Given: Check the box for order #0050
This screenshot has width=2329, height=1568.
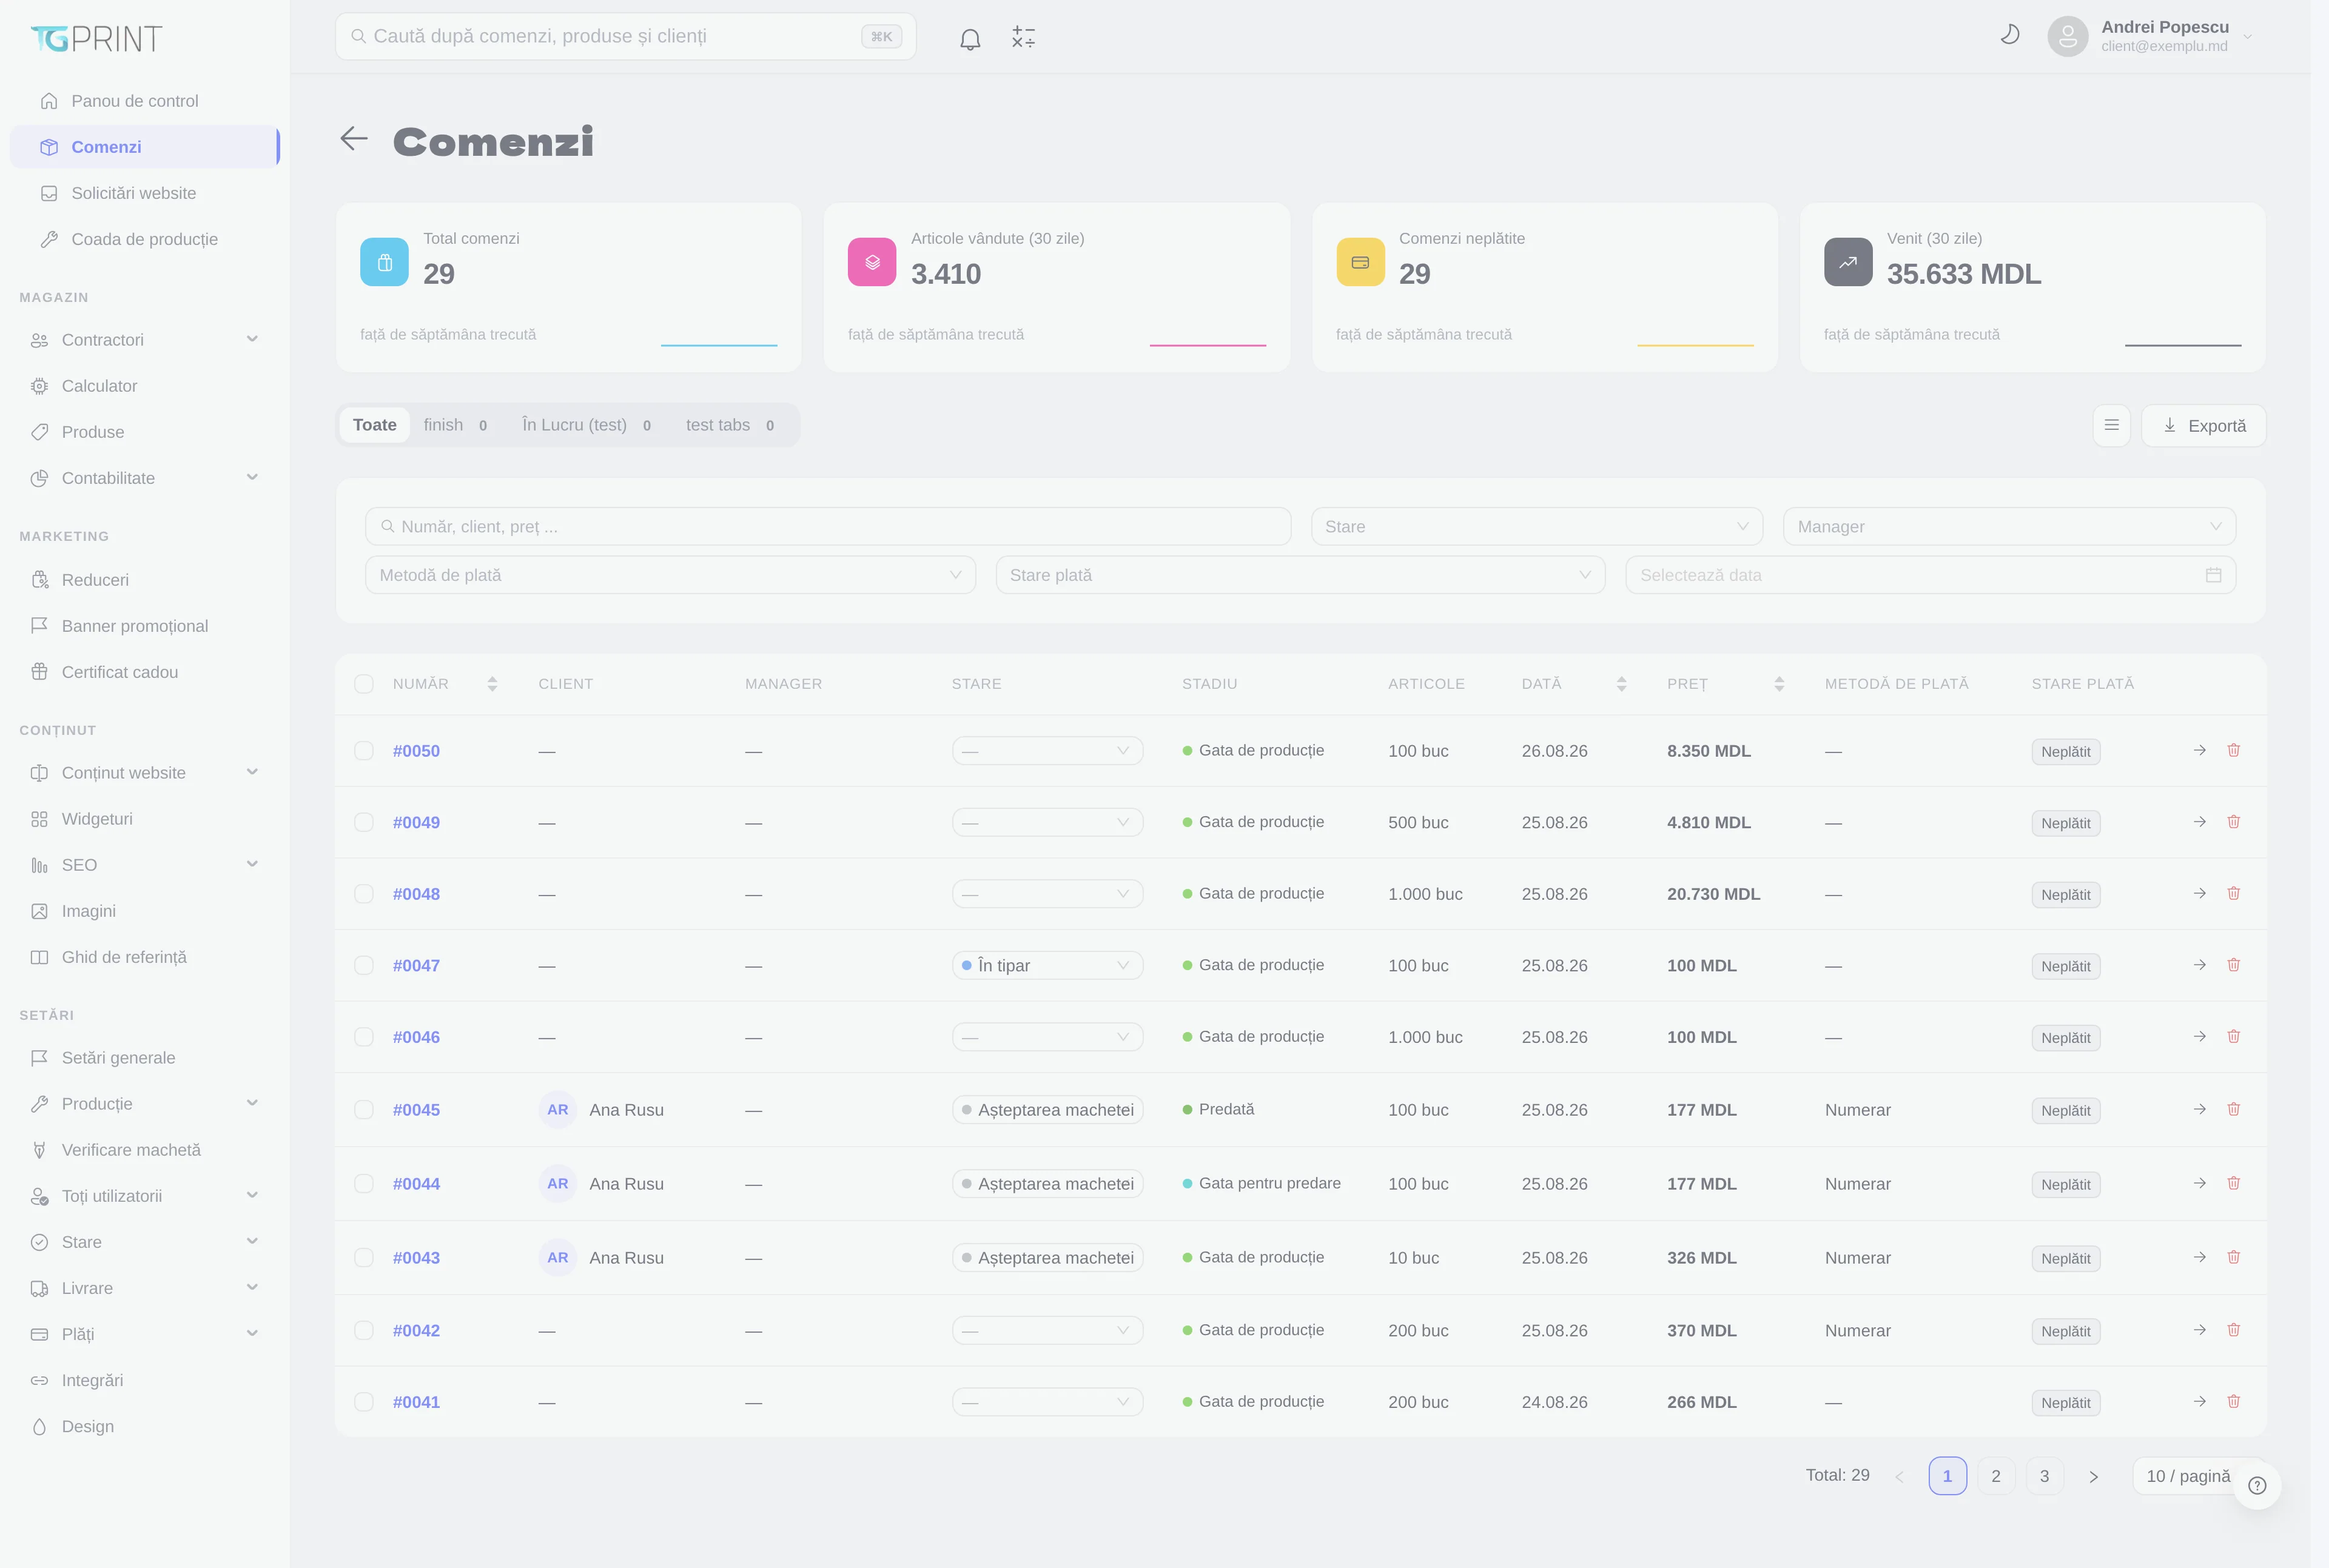Looking at the screenshot, I should point(364,751).
